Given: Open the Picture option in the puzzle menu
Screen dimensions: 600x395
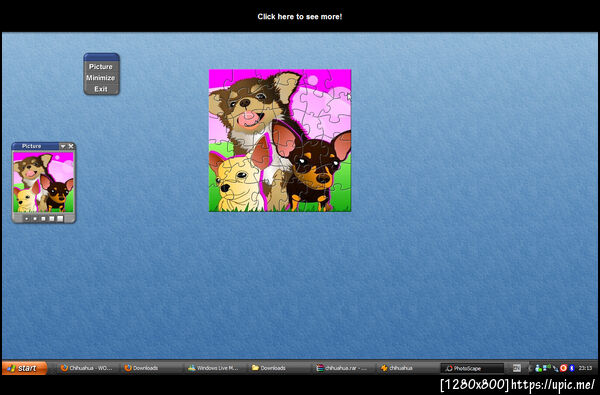Looking at the screenshot, I should (101, 67).
